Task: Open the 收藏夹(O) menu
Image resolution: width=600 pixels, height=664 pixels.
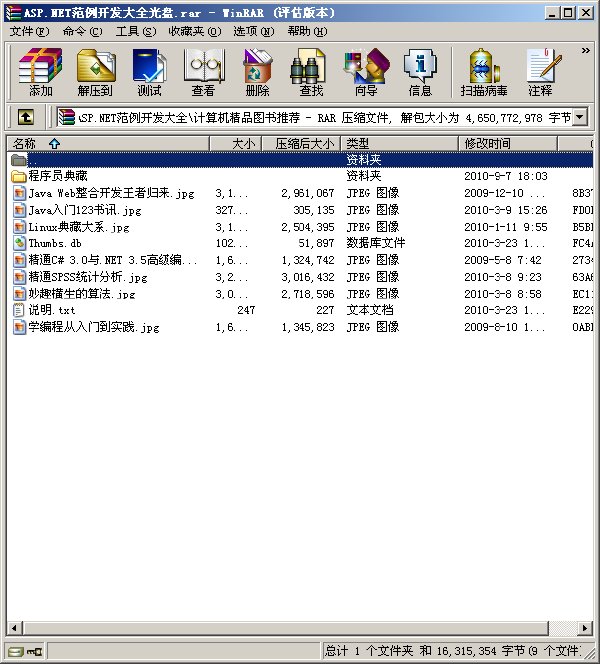Action: pyautogui.click(x=195, y=31)
